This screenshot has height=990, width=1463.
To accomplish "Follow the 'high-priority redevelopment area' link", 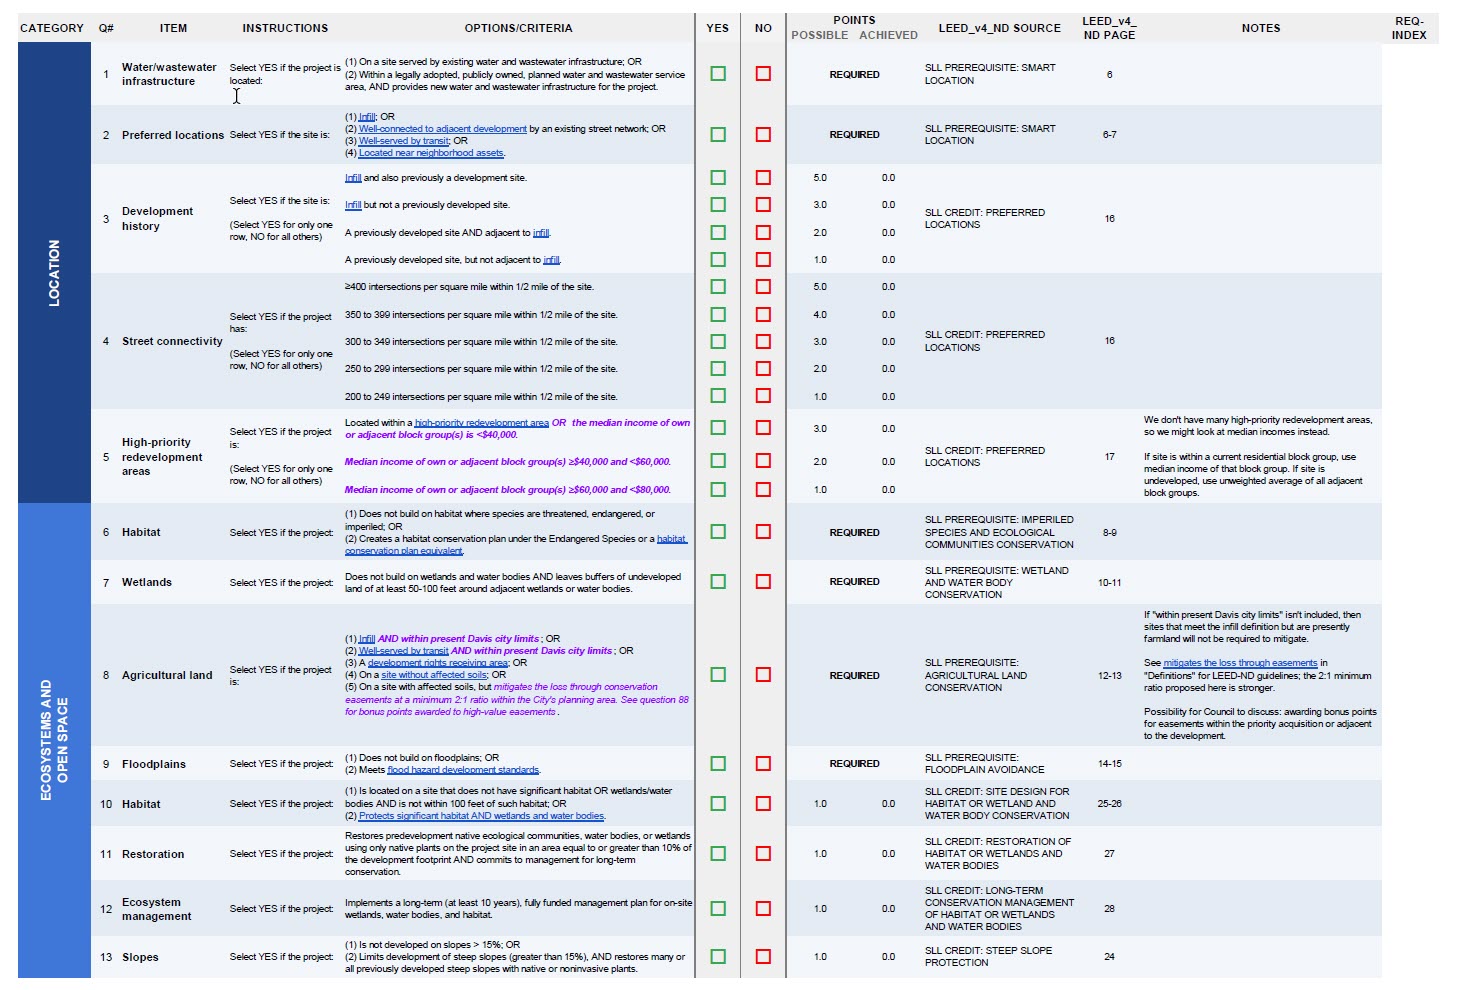I will coord(481,423).
